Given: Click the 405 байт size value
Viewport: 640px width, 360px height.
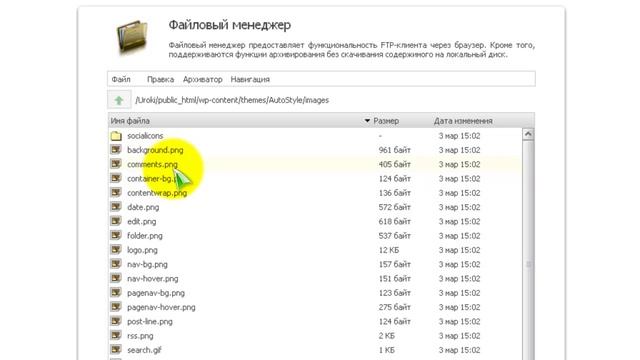Looking at the screenshot, I should 394,164.
